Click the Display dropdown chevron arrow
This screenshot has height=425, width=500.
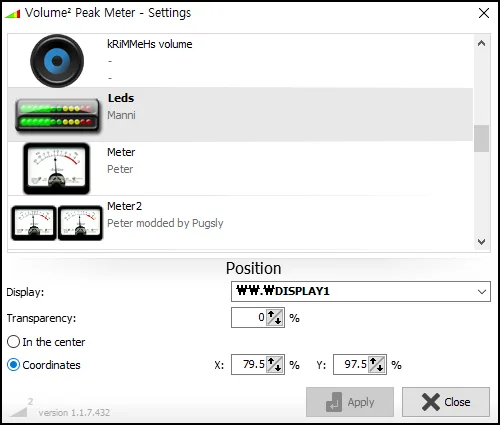[x=482, y=292]
